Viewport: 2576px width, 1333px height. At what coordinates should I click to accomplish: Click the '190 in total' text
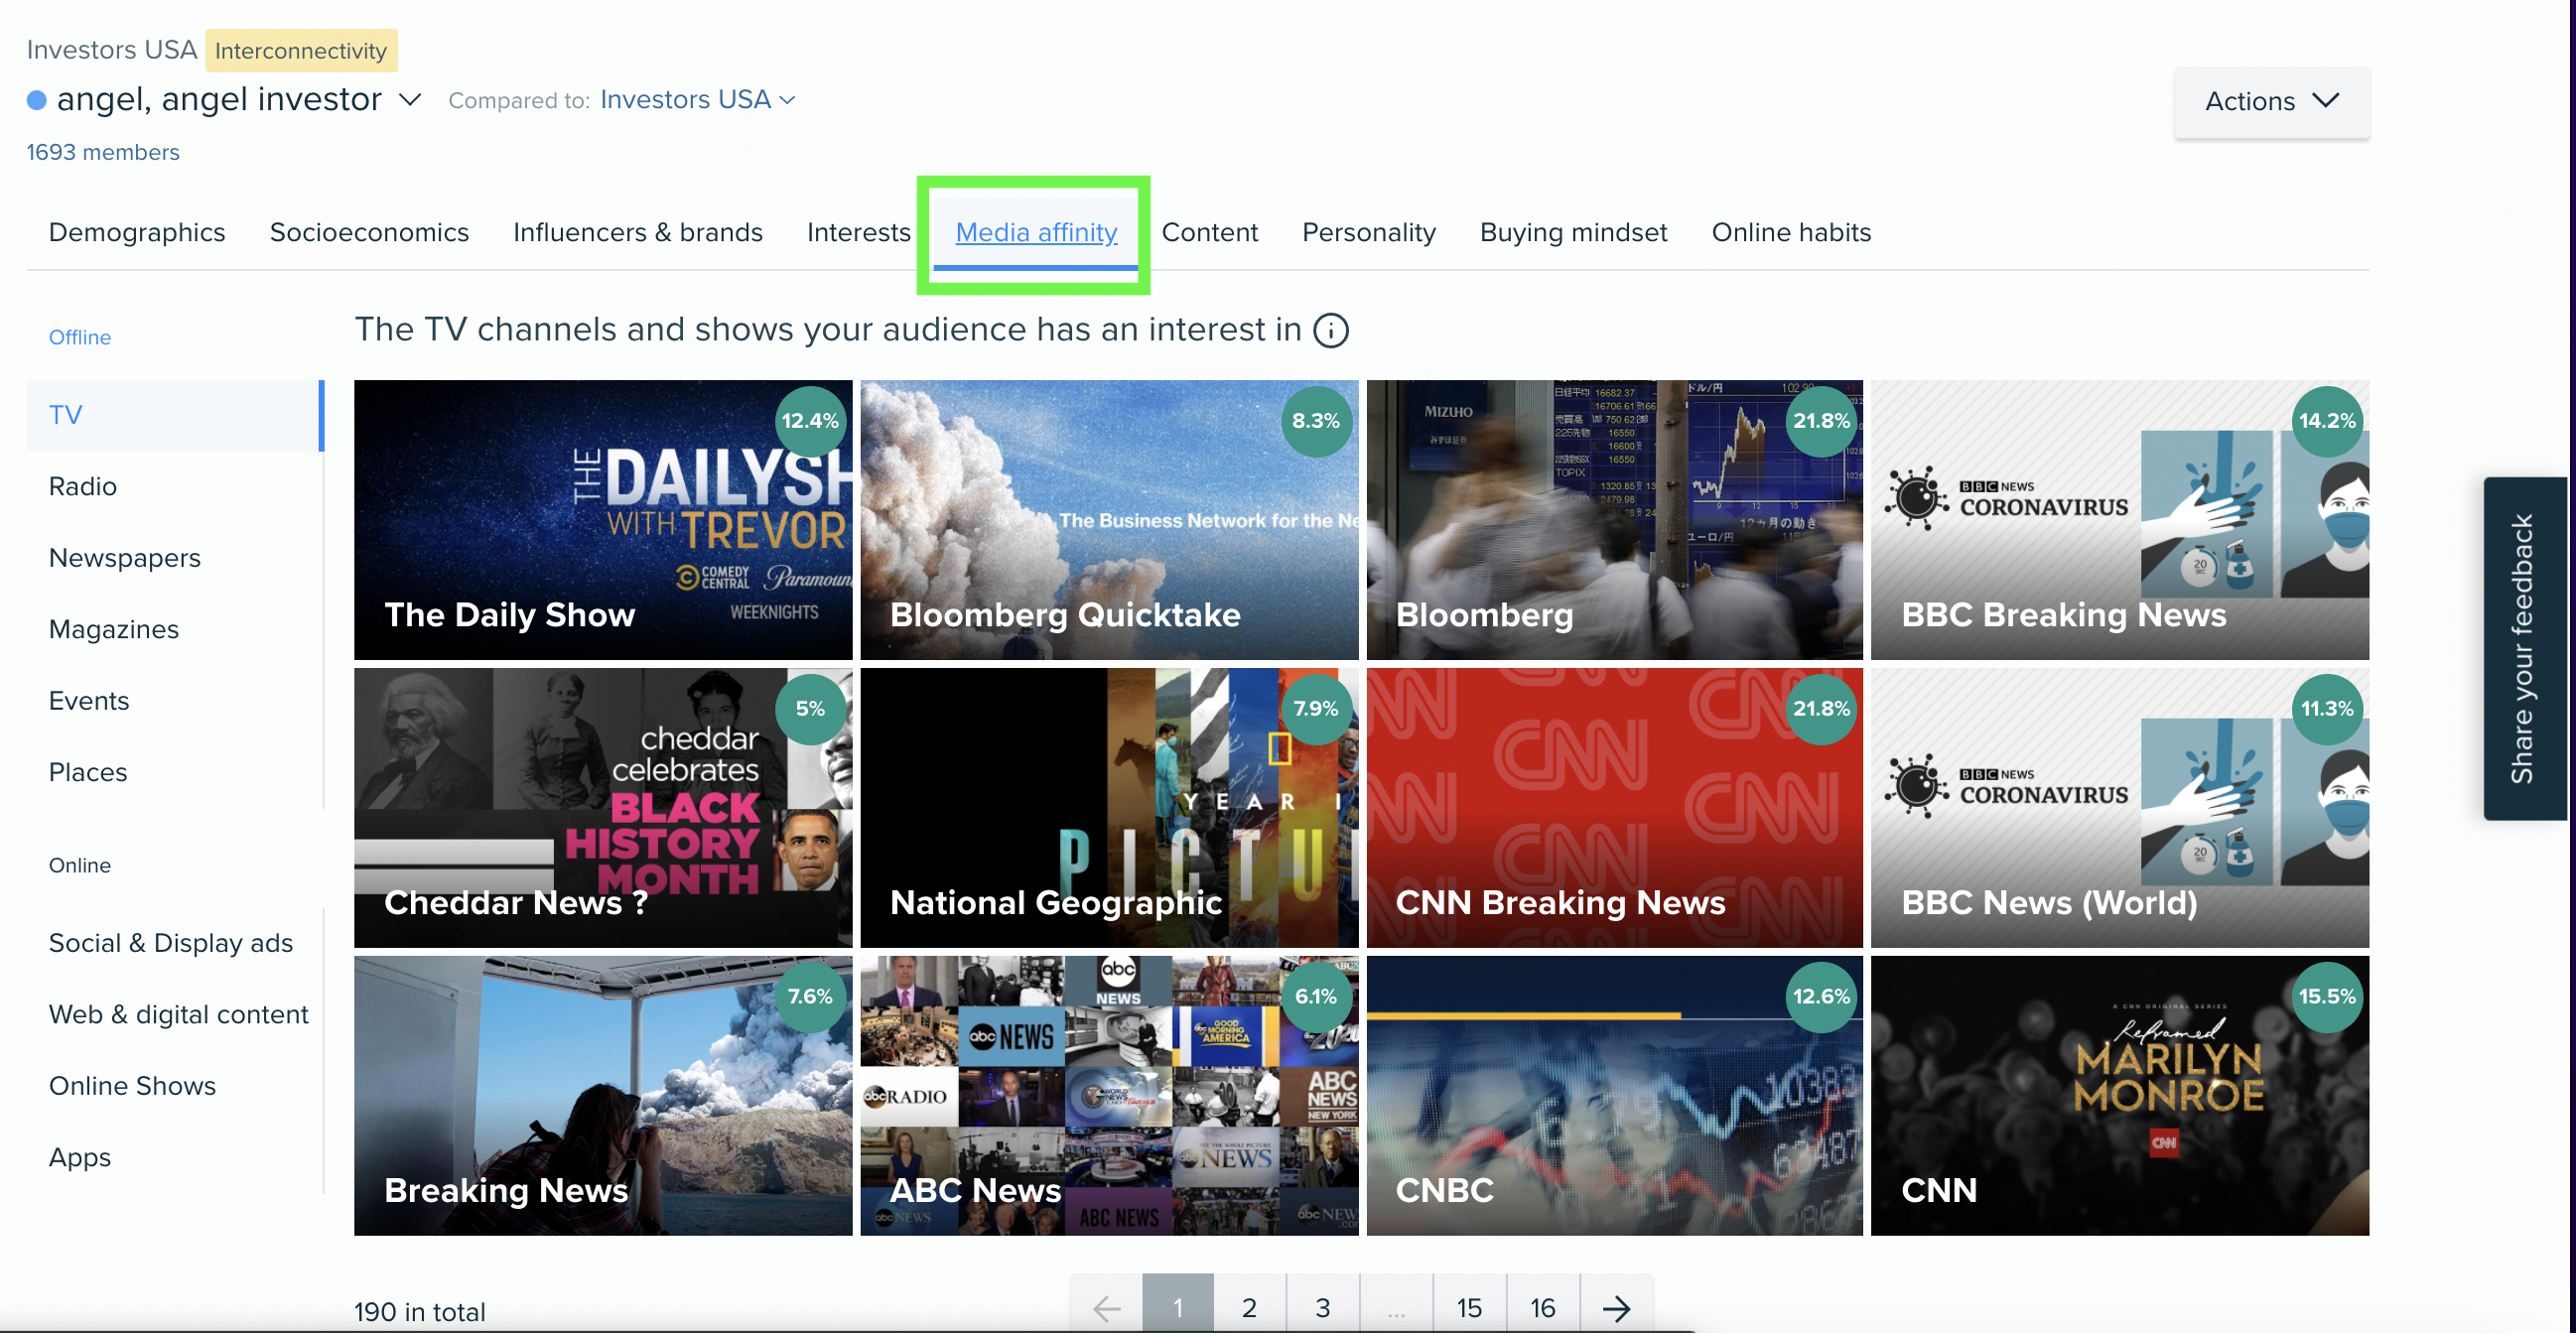coord(420,1311)
